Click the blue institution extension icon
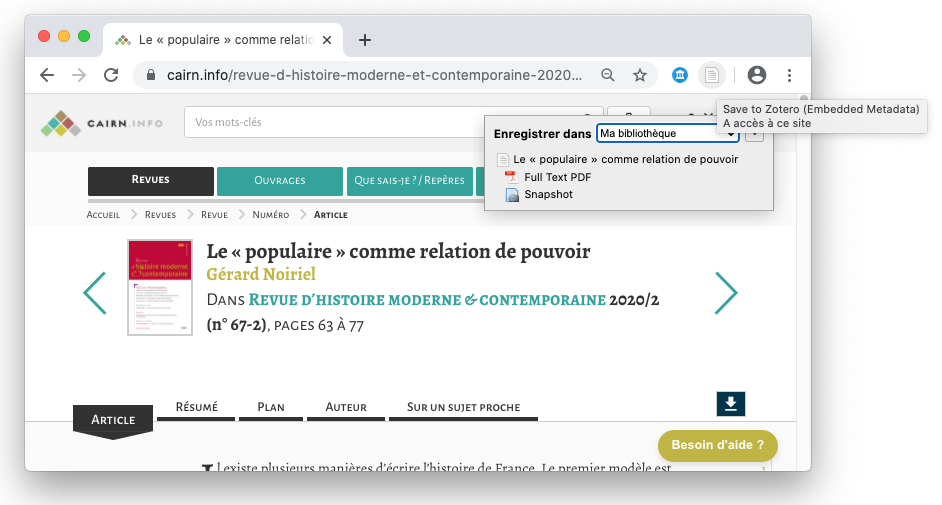This screenshot has width=942, height=505. pyautogui.click(x=679, y=75)
